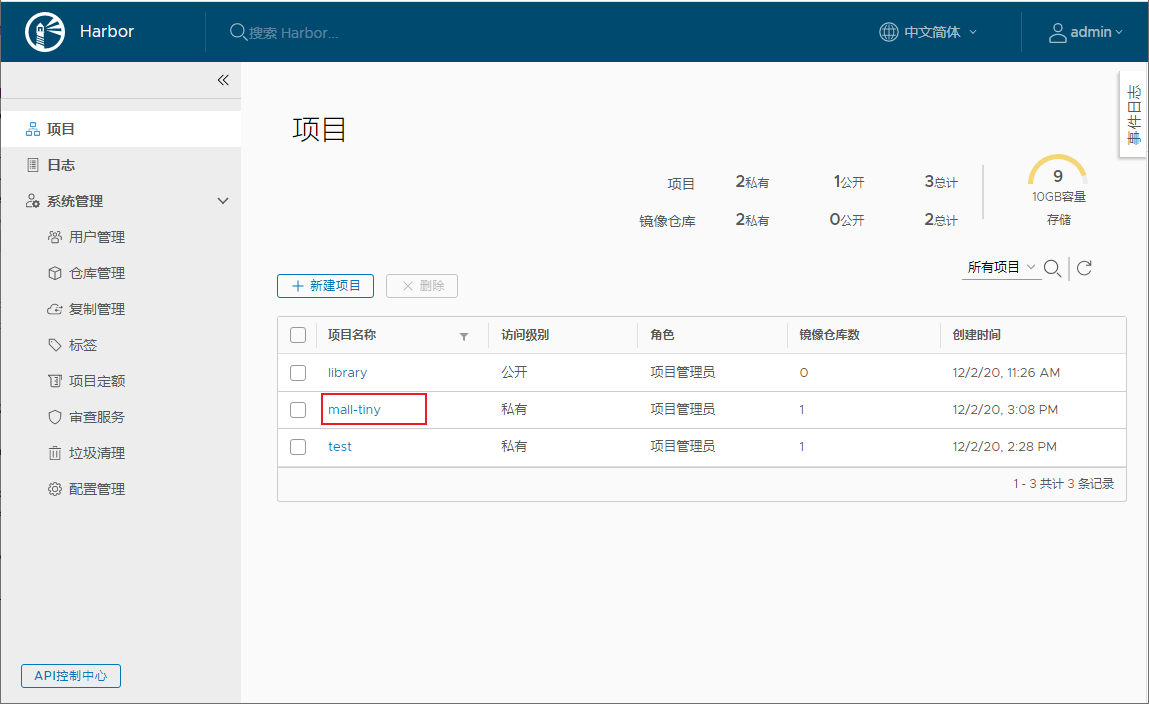Click the storage capacity gauge
The width and height of the screenshot is (1149, 704).
point(1057,171)
